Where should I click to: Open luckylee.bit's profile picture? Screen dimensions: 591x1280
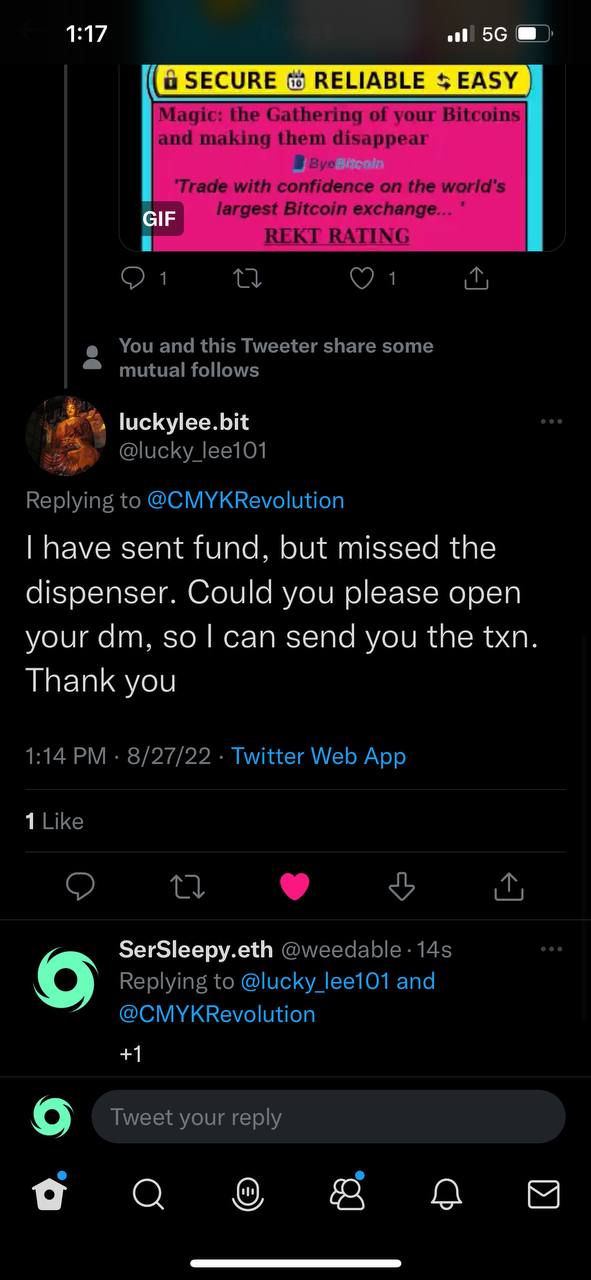tap(66, 436)
